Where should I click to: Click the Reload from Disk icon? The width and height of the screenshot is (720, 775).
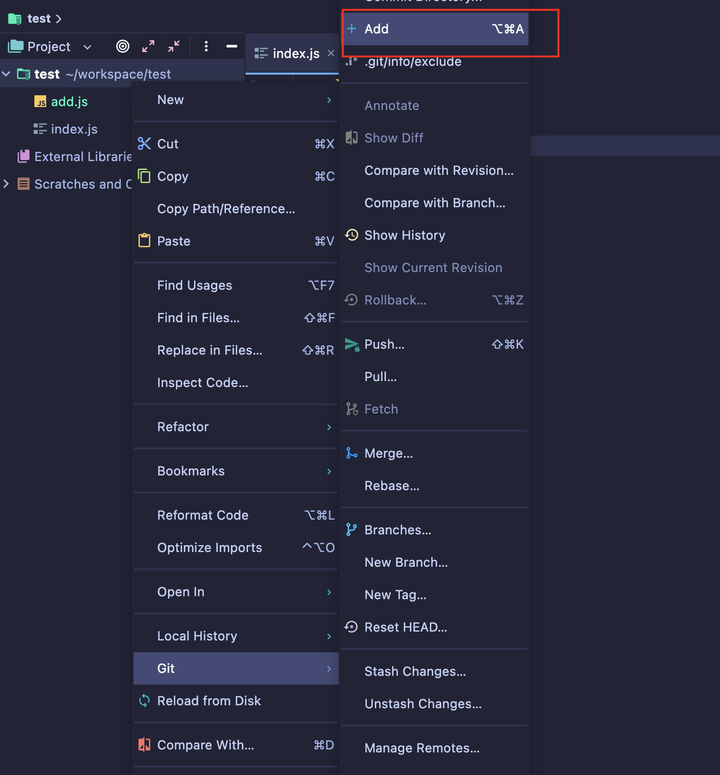tap(144, 700)
